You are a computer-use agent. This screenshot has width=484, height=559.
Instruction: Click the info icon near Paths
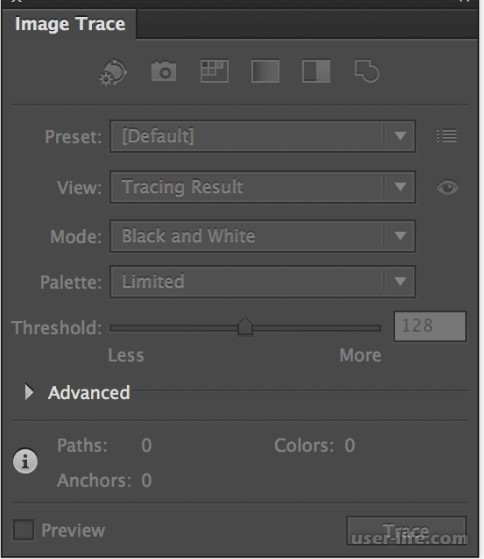[x=25, y=461]
